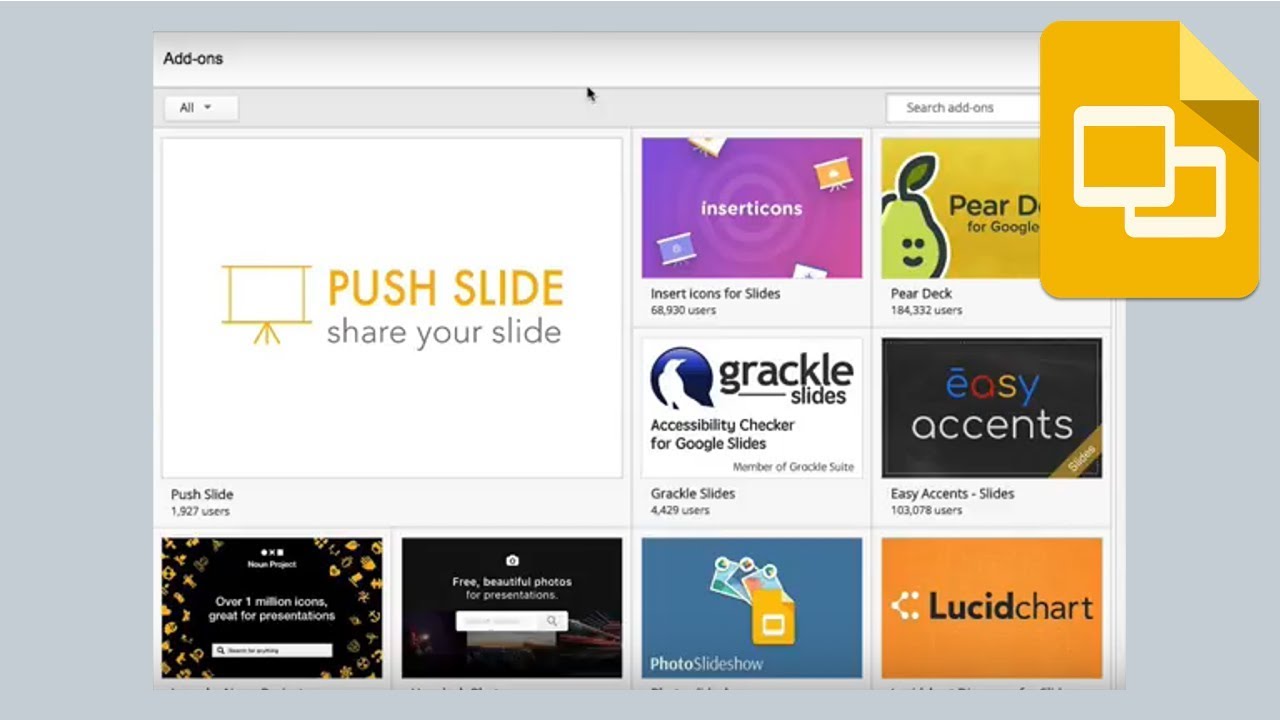Click the Search add-ons field
The image size is (1280, 720).
(964, 108)
